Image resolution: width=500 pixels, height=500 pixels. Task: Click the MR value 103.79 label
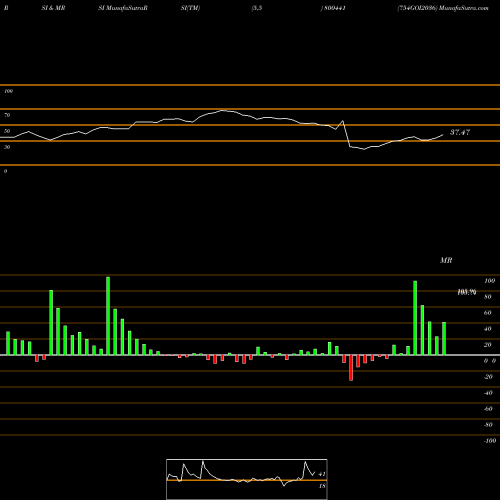467,292
